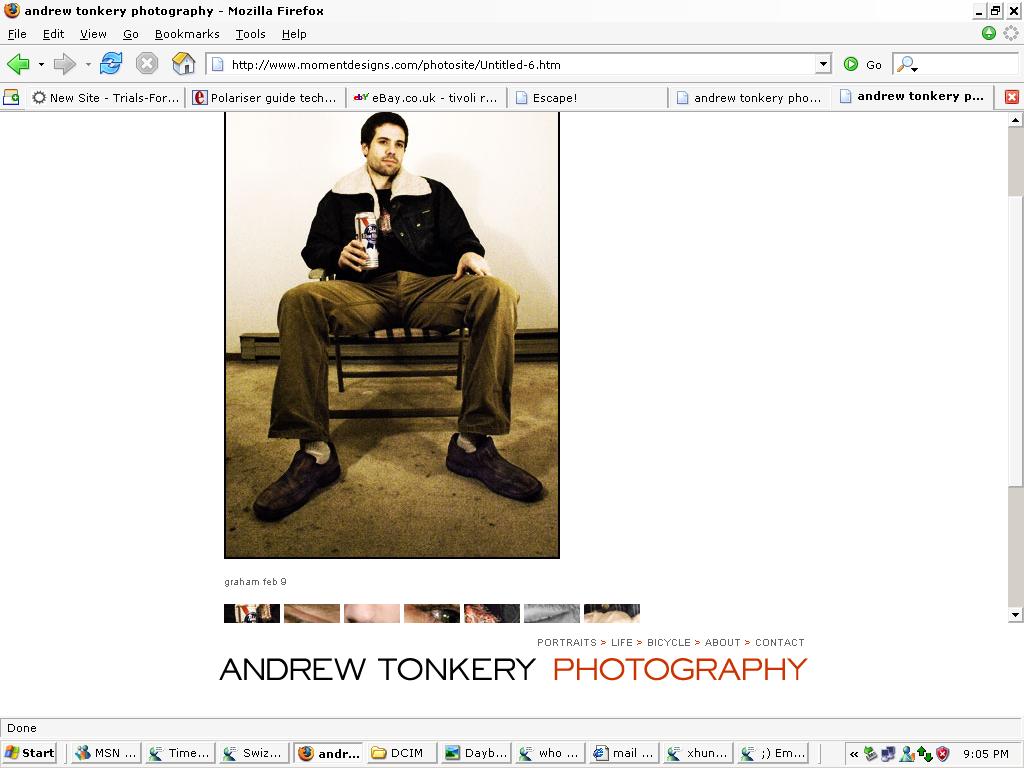This screenshot has width=1024, height=768.
Task: Expand hidden tray icons with the chevron
Action: 854,754
